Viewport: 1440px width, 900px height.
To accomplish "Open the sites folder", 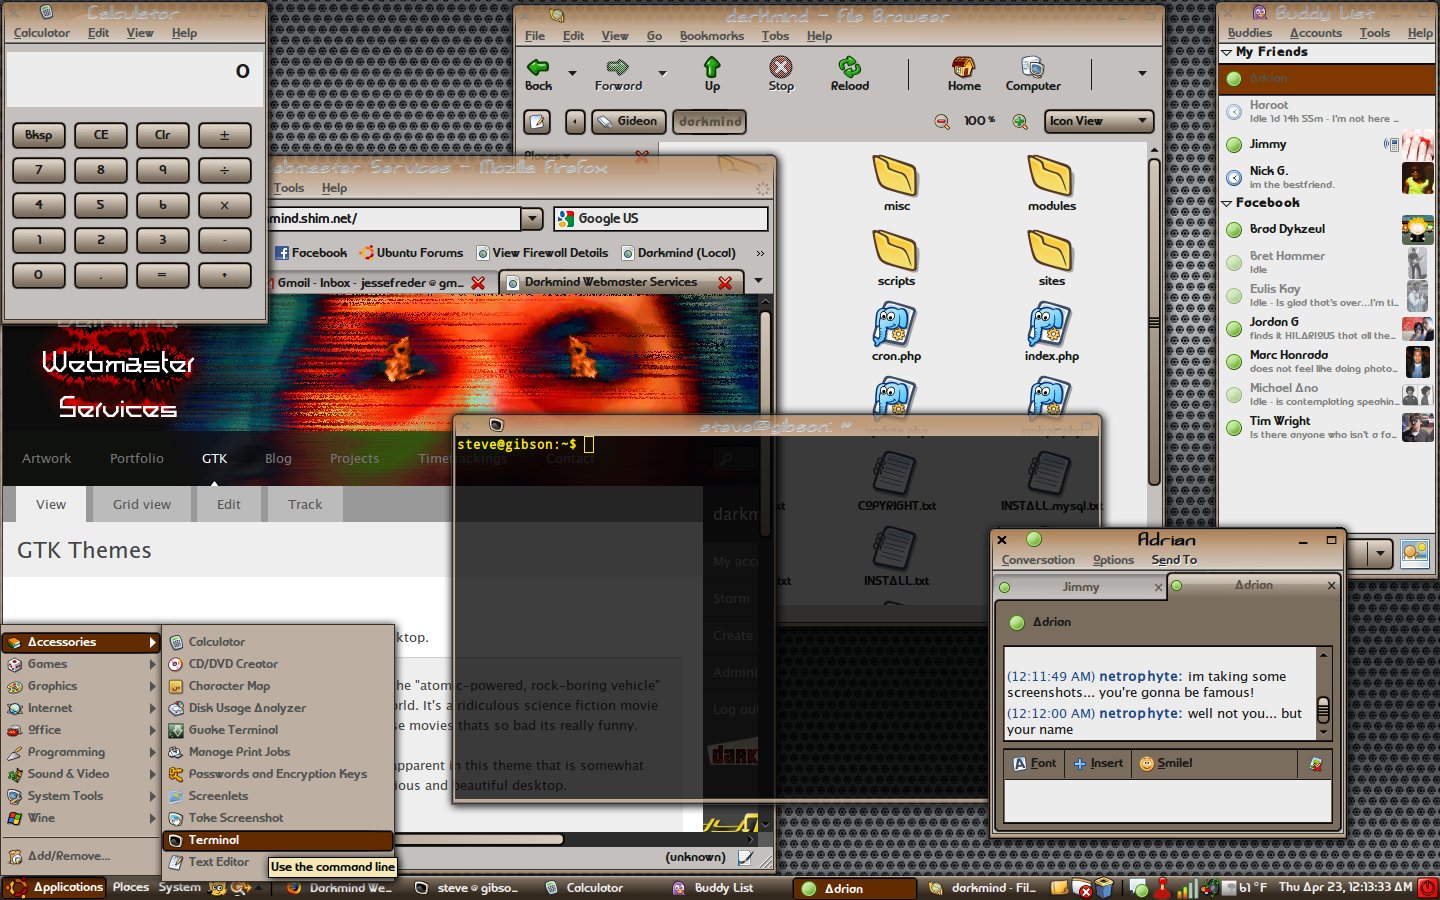I will tap(1051, 258).
